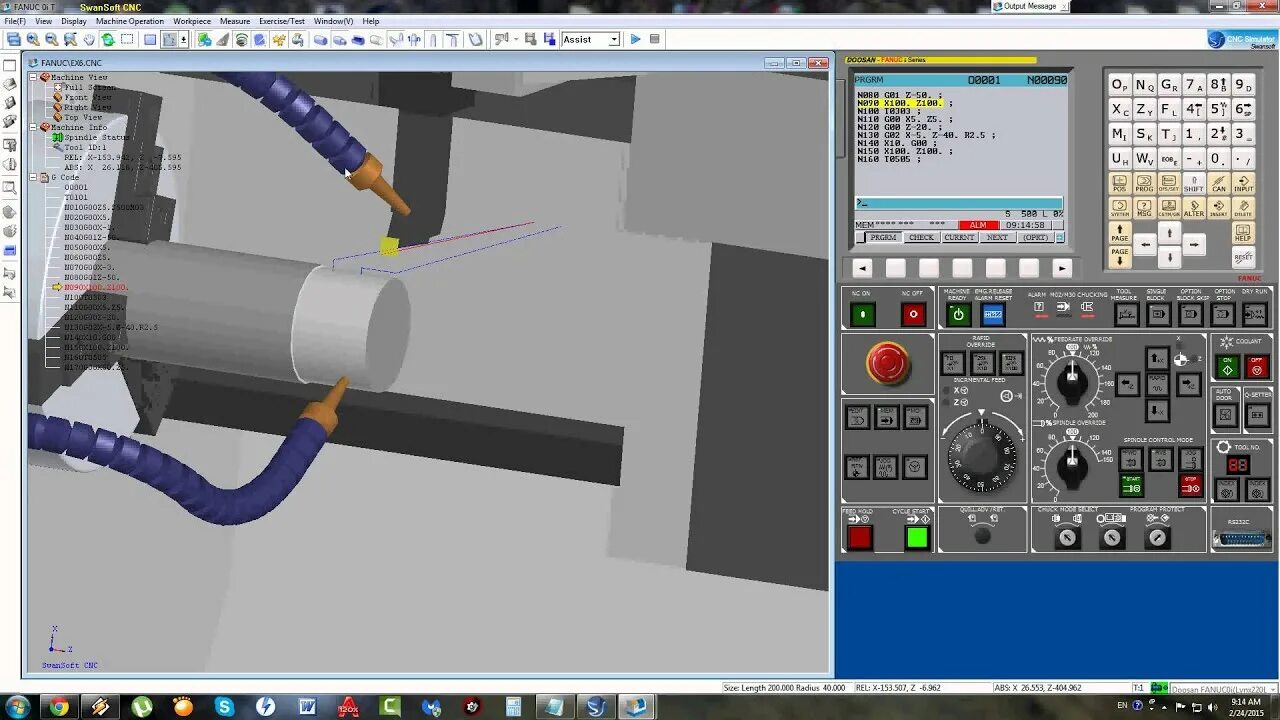
Task: Click the zoom in magnifier toolbar icon
Action: click(x=33, y=39)
